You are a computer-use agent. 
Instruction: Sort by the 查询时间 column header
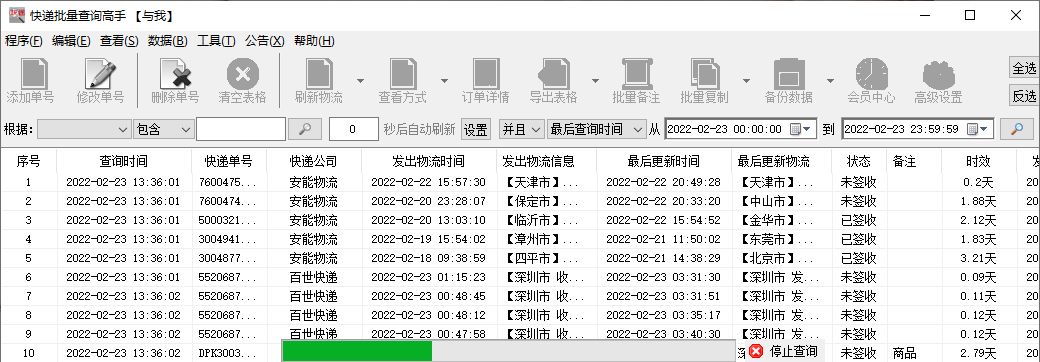(124, 161)
